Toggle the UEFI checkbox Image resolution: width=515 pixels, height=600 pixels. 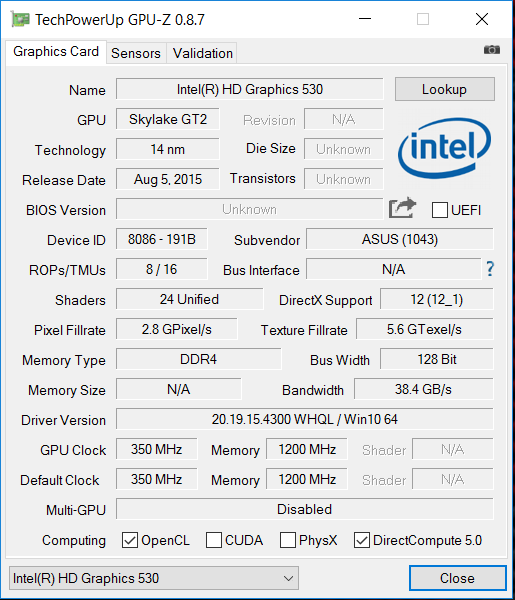[x=439, y=210]
